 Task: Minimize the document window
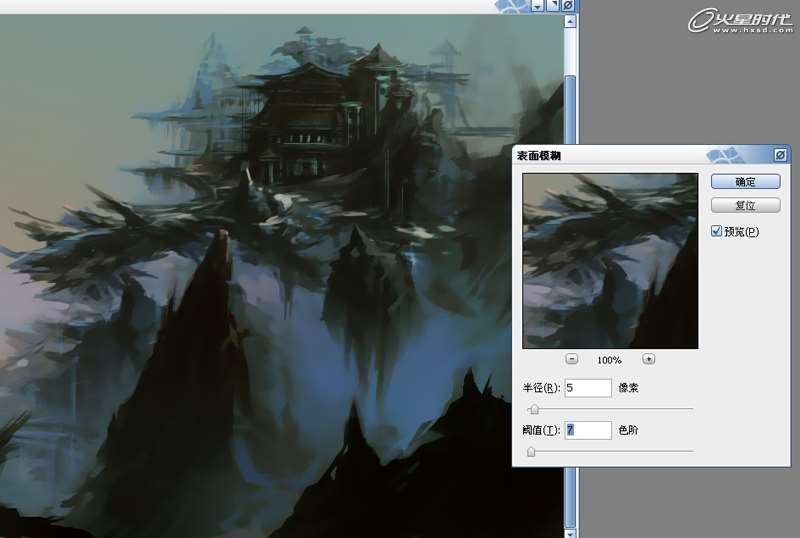coord(538,6)
